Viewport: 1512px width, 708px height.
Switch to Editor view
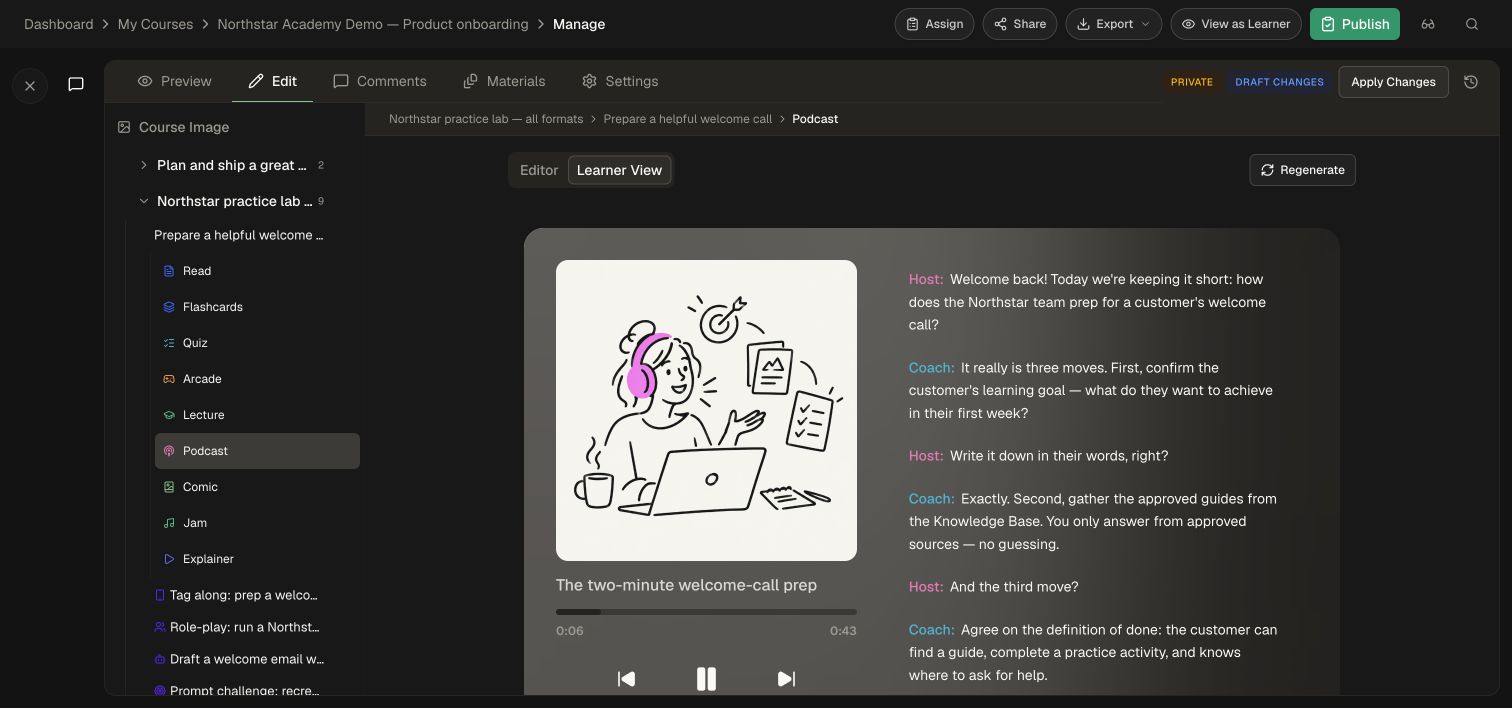click(x=539, y=170)
